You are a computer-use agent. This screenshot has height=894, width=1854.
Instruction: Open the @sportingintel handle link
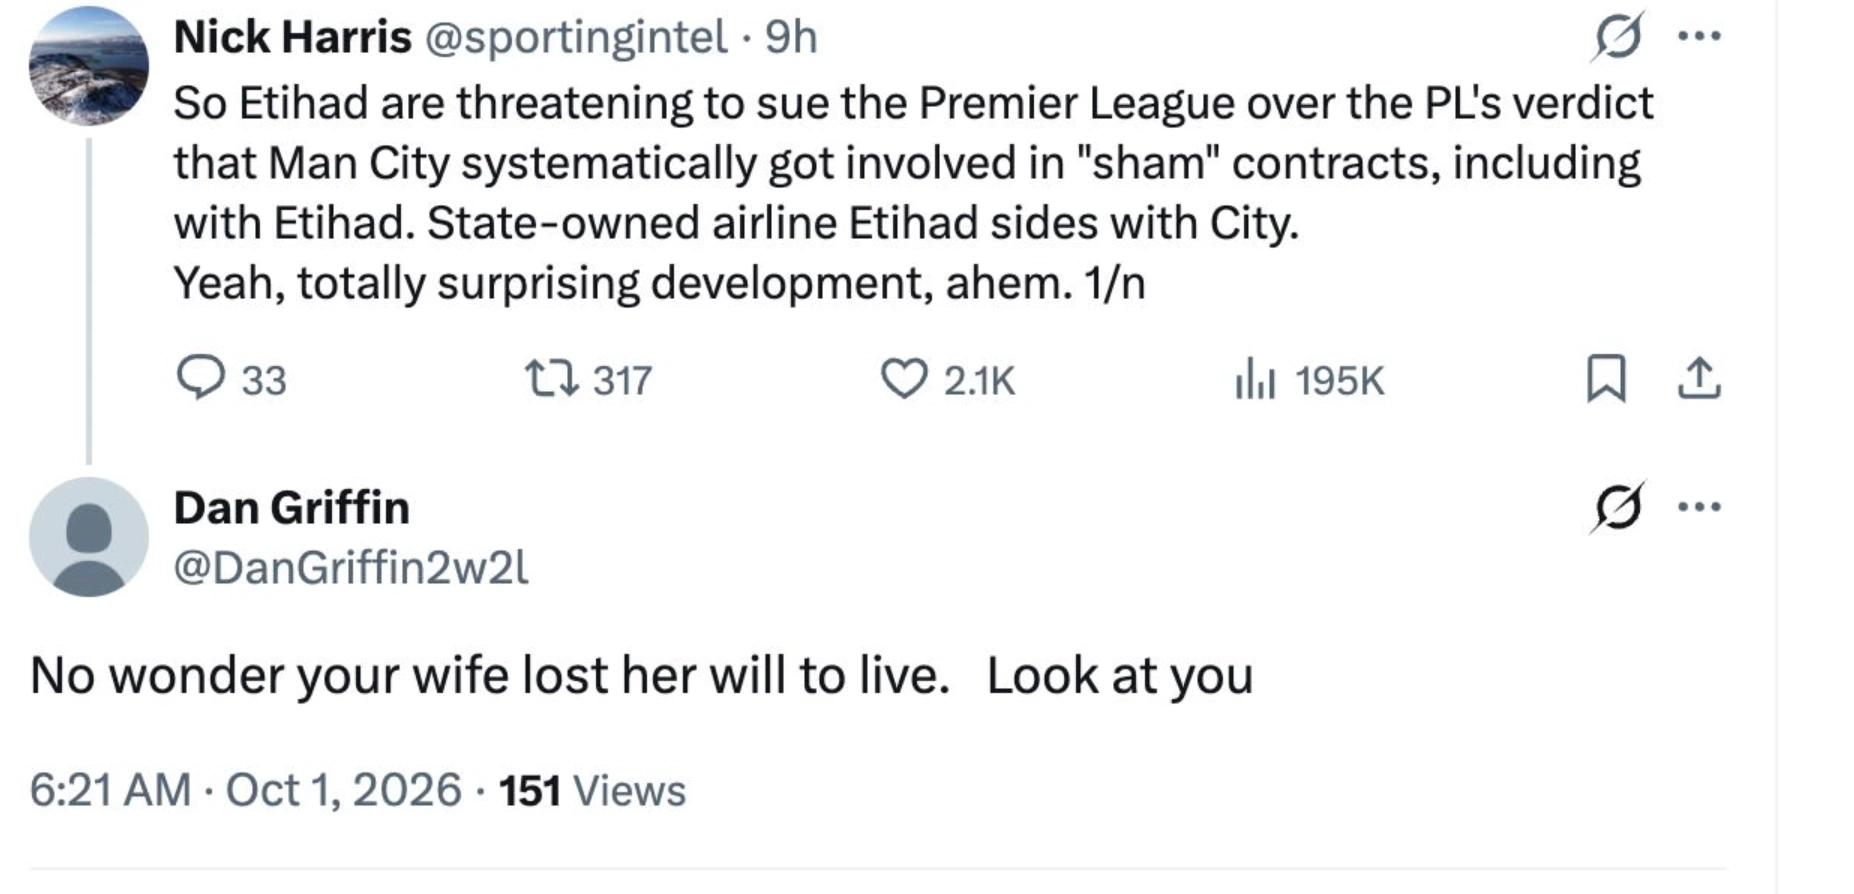pyautogui.click(x=576, y=37)
